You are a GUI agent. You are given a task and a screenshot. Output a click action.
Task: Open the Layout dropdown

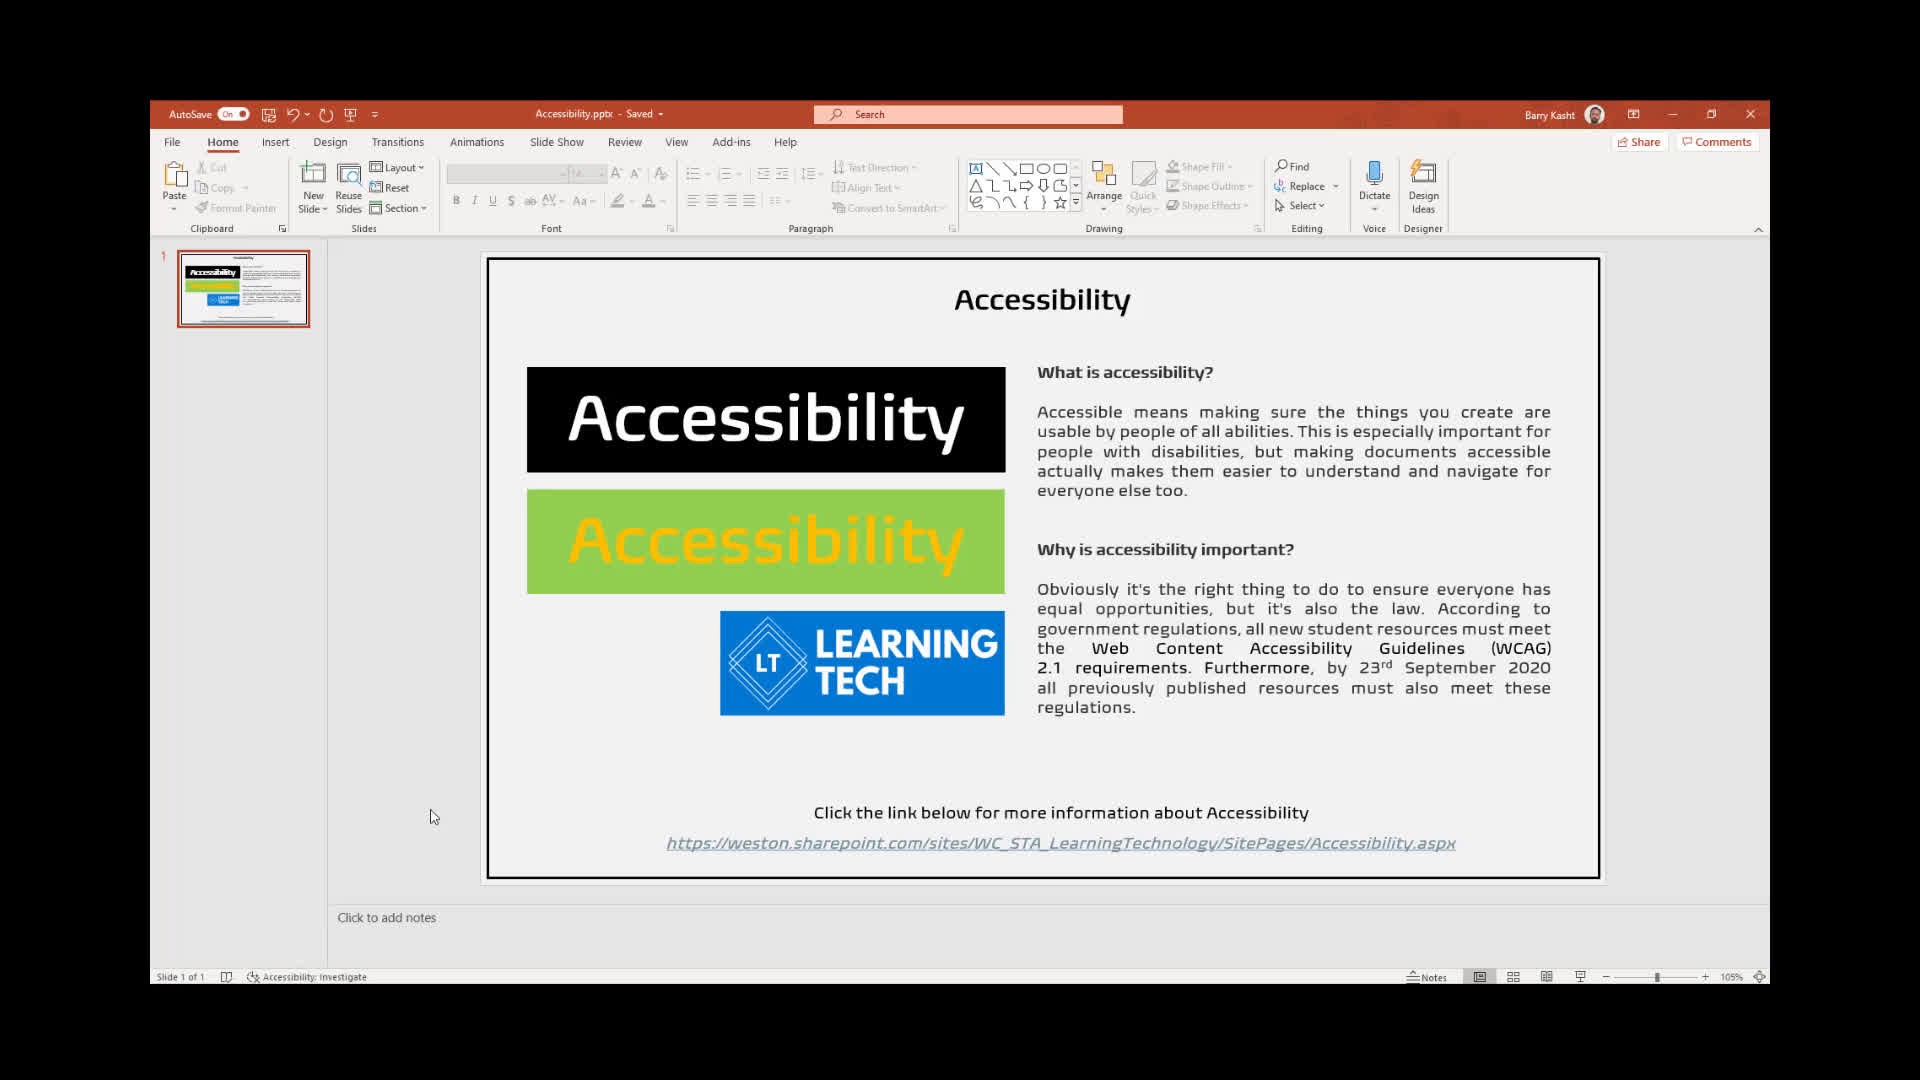[397, 168]
